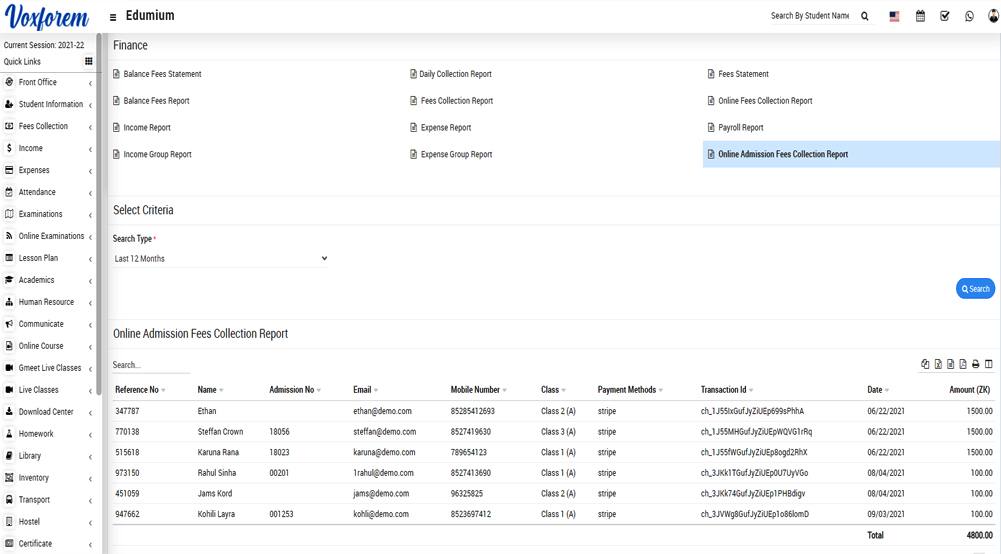
Task: Click the US flag language icon
Action: [x=894, y=17]
